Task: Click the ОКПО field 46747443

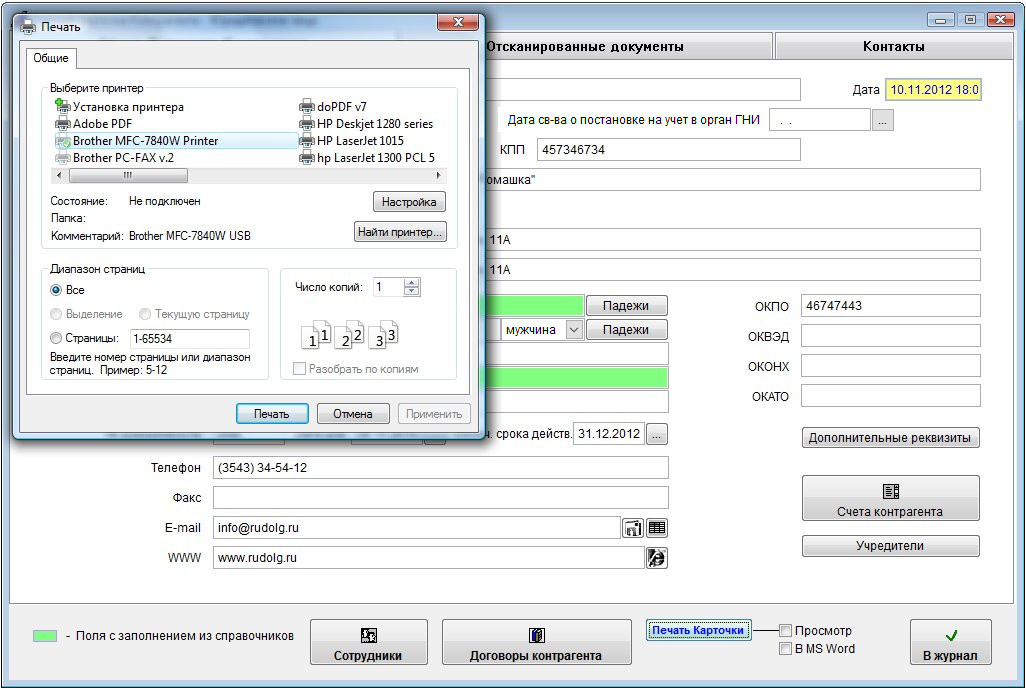Action: [891, 306]
